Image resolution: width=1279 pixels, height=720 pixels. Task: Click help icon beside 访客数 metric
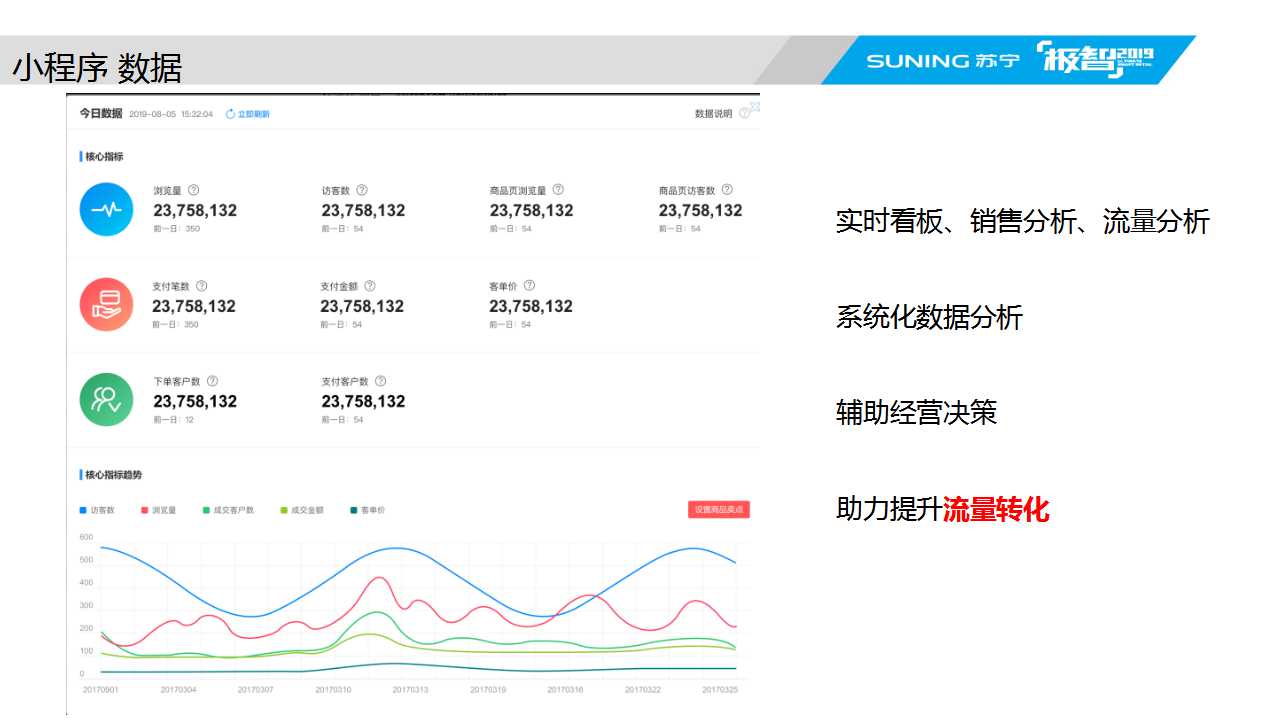coord(362,190)
